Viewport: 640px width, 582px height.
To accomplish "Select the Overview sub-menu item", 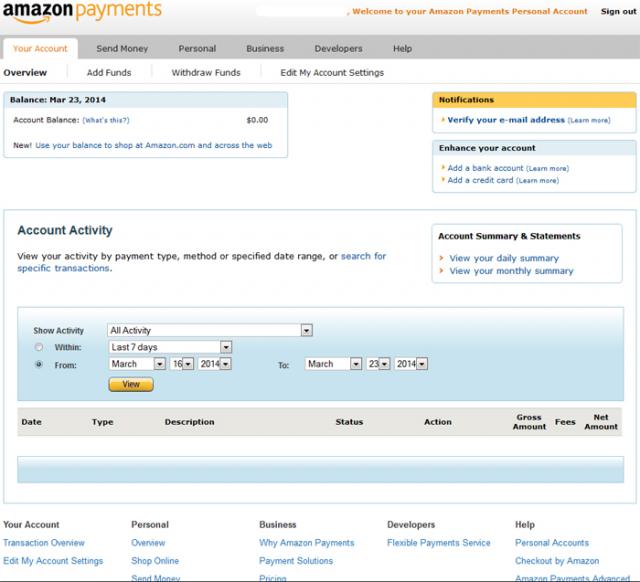I will (x=25, y=73).
